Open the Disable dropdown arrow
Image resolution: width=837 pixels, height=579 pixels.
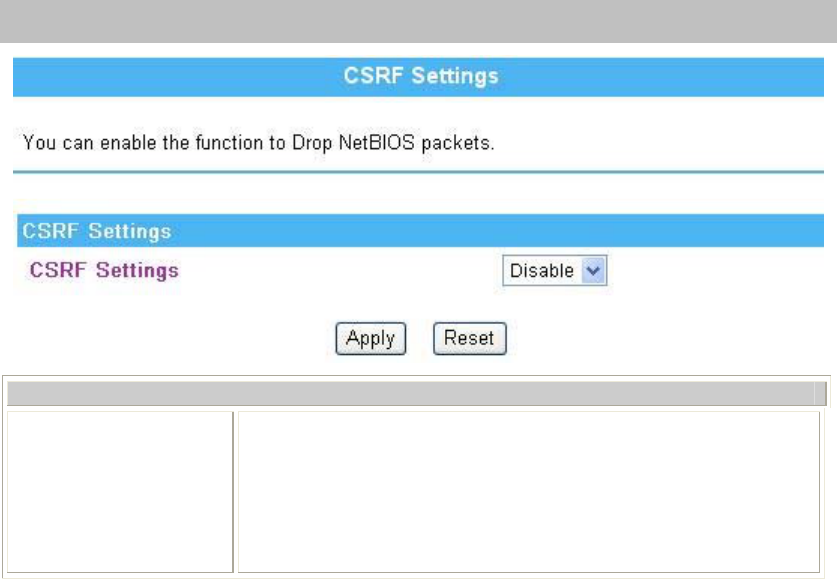coord(593,271)
